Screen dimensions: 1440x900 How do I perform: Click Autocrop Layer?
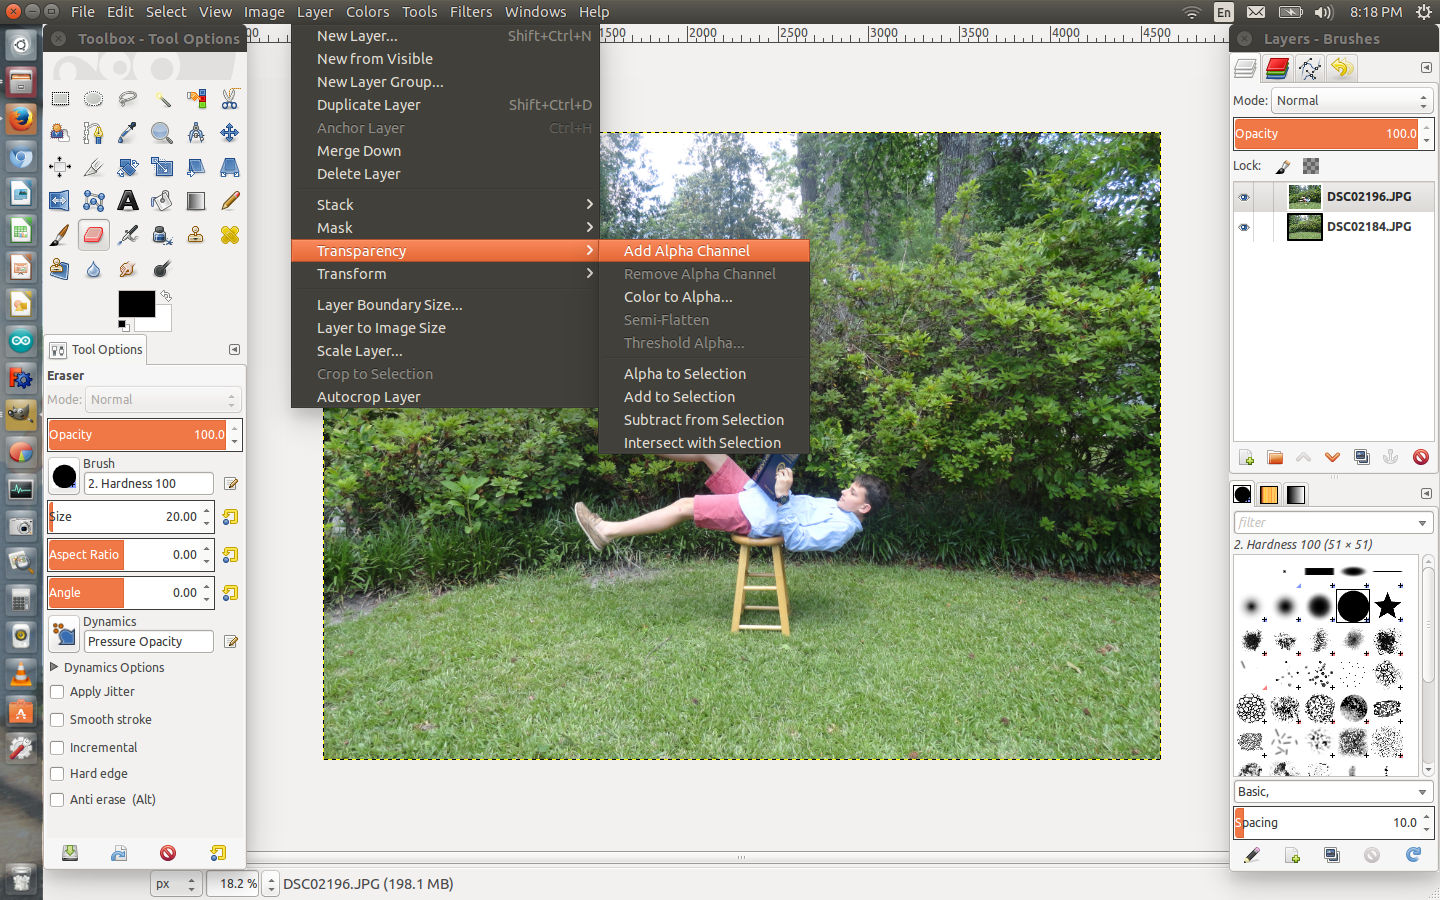pos(445,397)
